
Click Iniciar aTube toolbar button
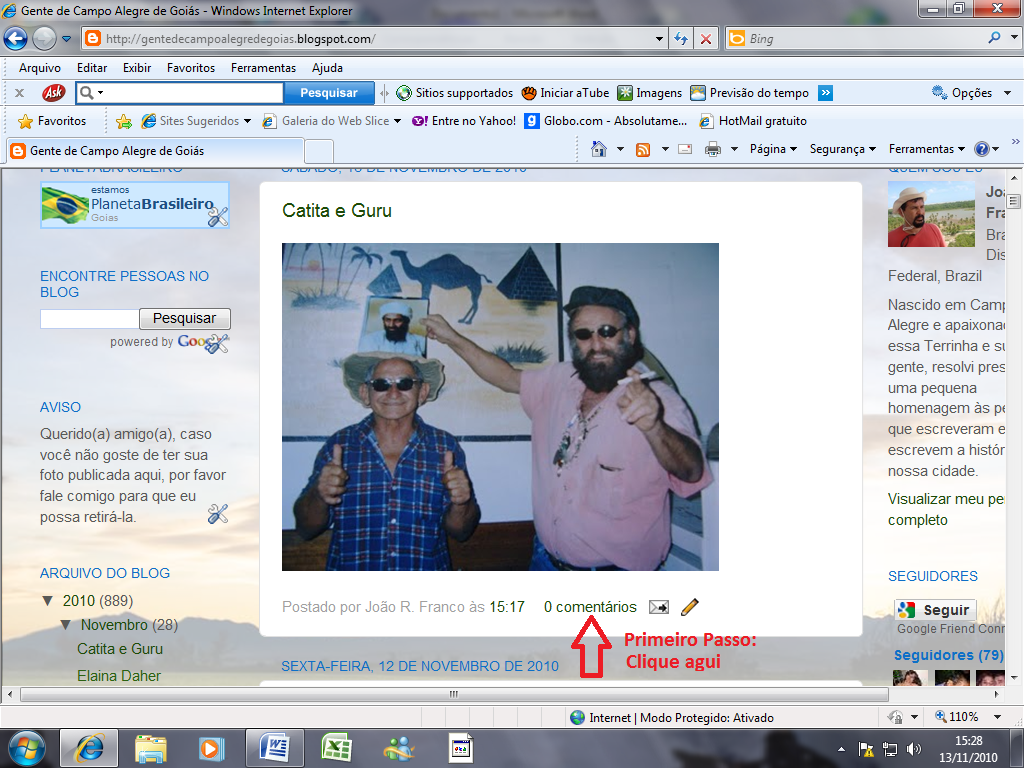[x=566, y=93]
